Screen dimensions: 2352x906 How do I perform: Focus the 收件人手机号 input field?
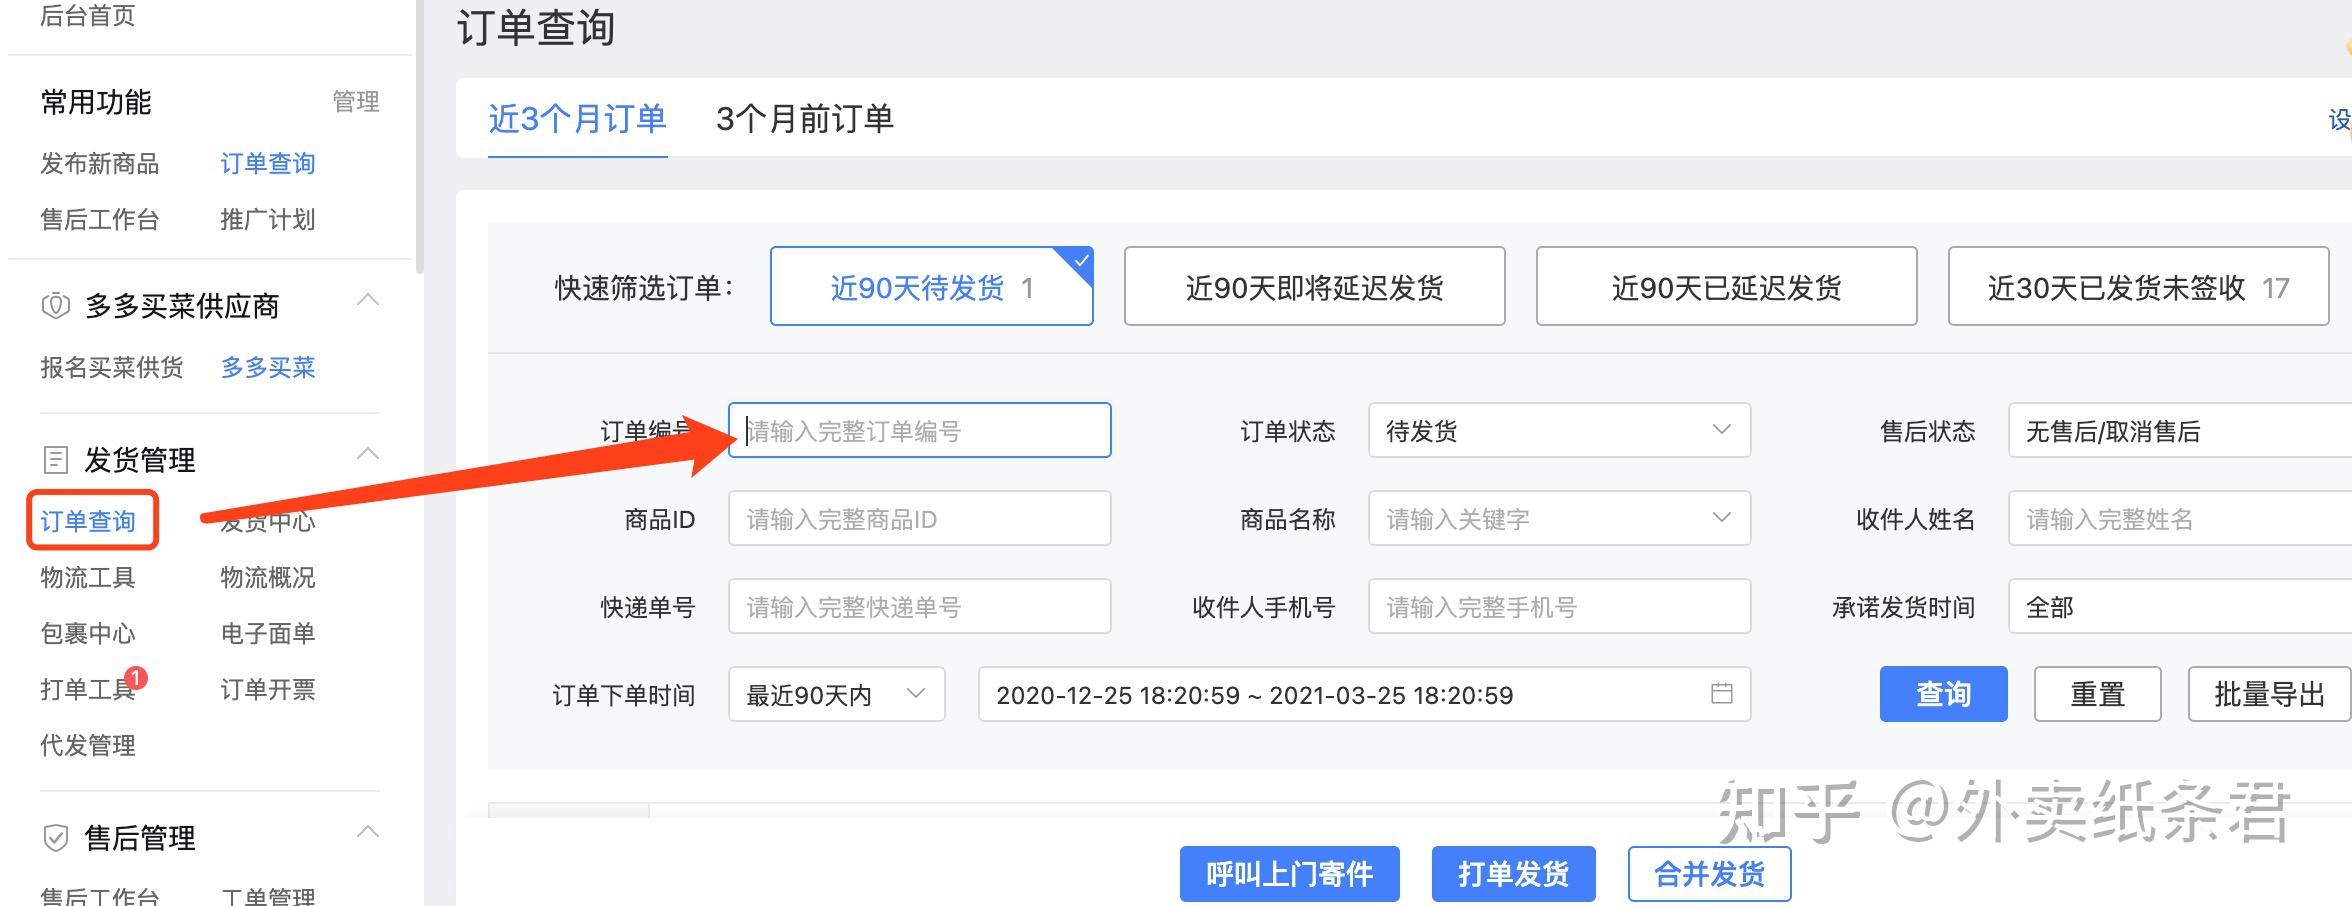coord(1559,606)
